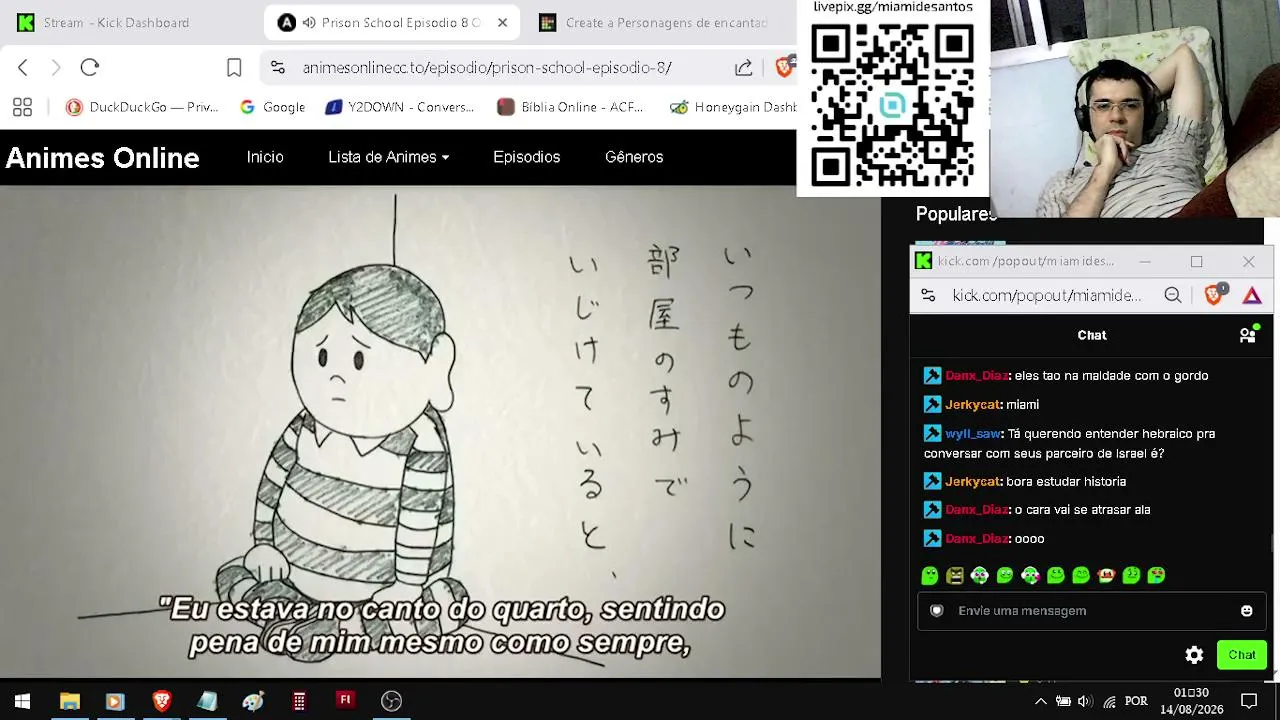
Task: Open site settings icon in main address bar
Action: [x=278, y=67]
